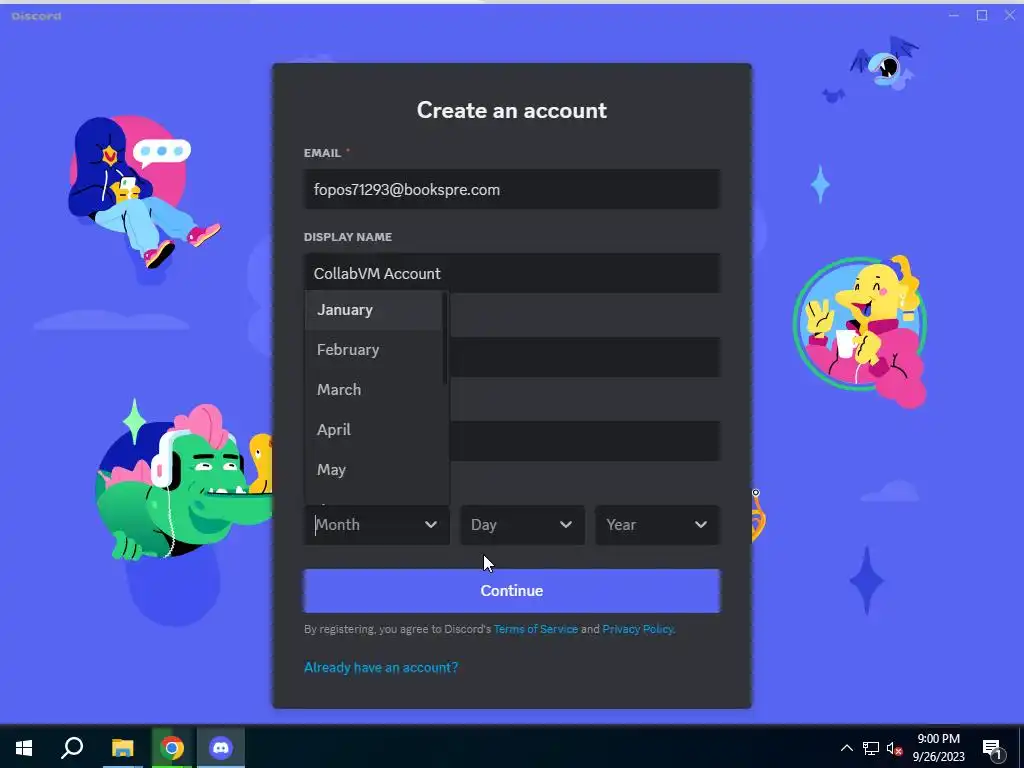Open the Windows Start menu
Screen dimensions: 1024x768
[24, 748]
